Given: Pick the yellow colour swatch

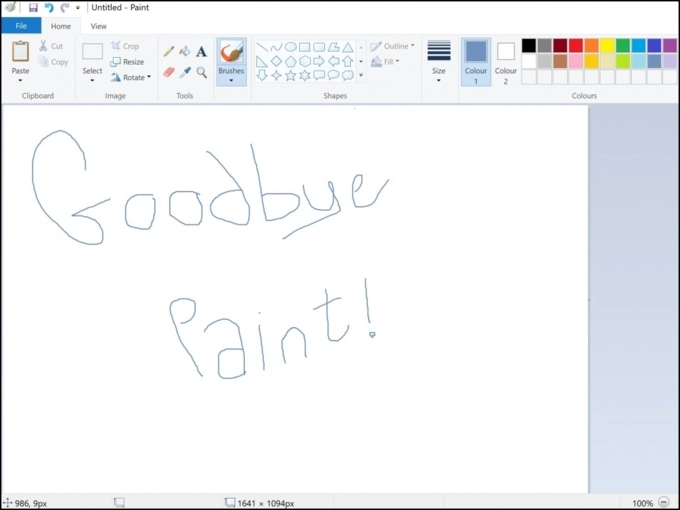Looking at the screenshot, I should coord(607,46).
